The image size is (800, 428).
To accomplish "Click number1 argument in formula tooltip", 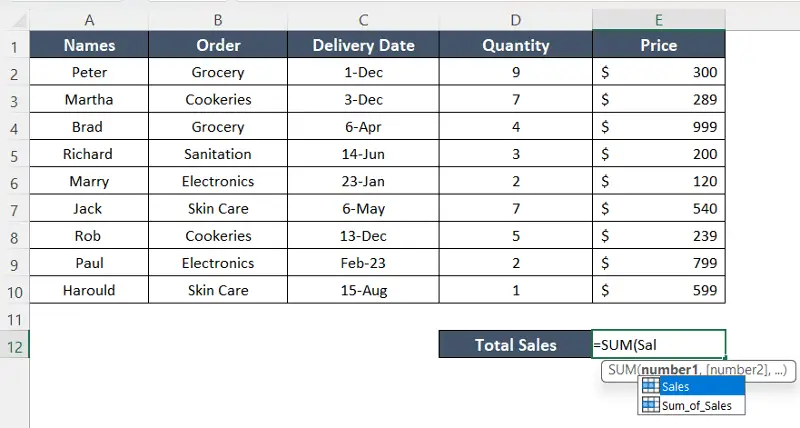I will pyautogui.click(x=672, y=370).
